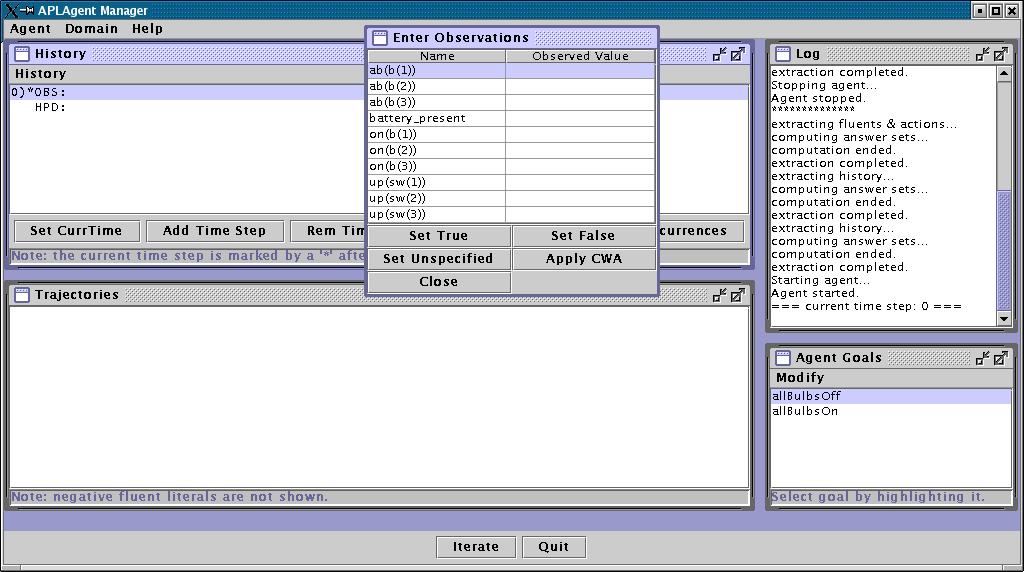Click the Add Time Step button
Image resolution: width=1024 pixels, height=572 pixels.
pos(214,231)
